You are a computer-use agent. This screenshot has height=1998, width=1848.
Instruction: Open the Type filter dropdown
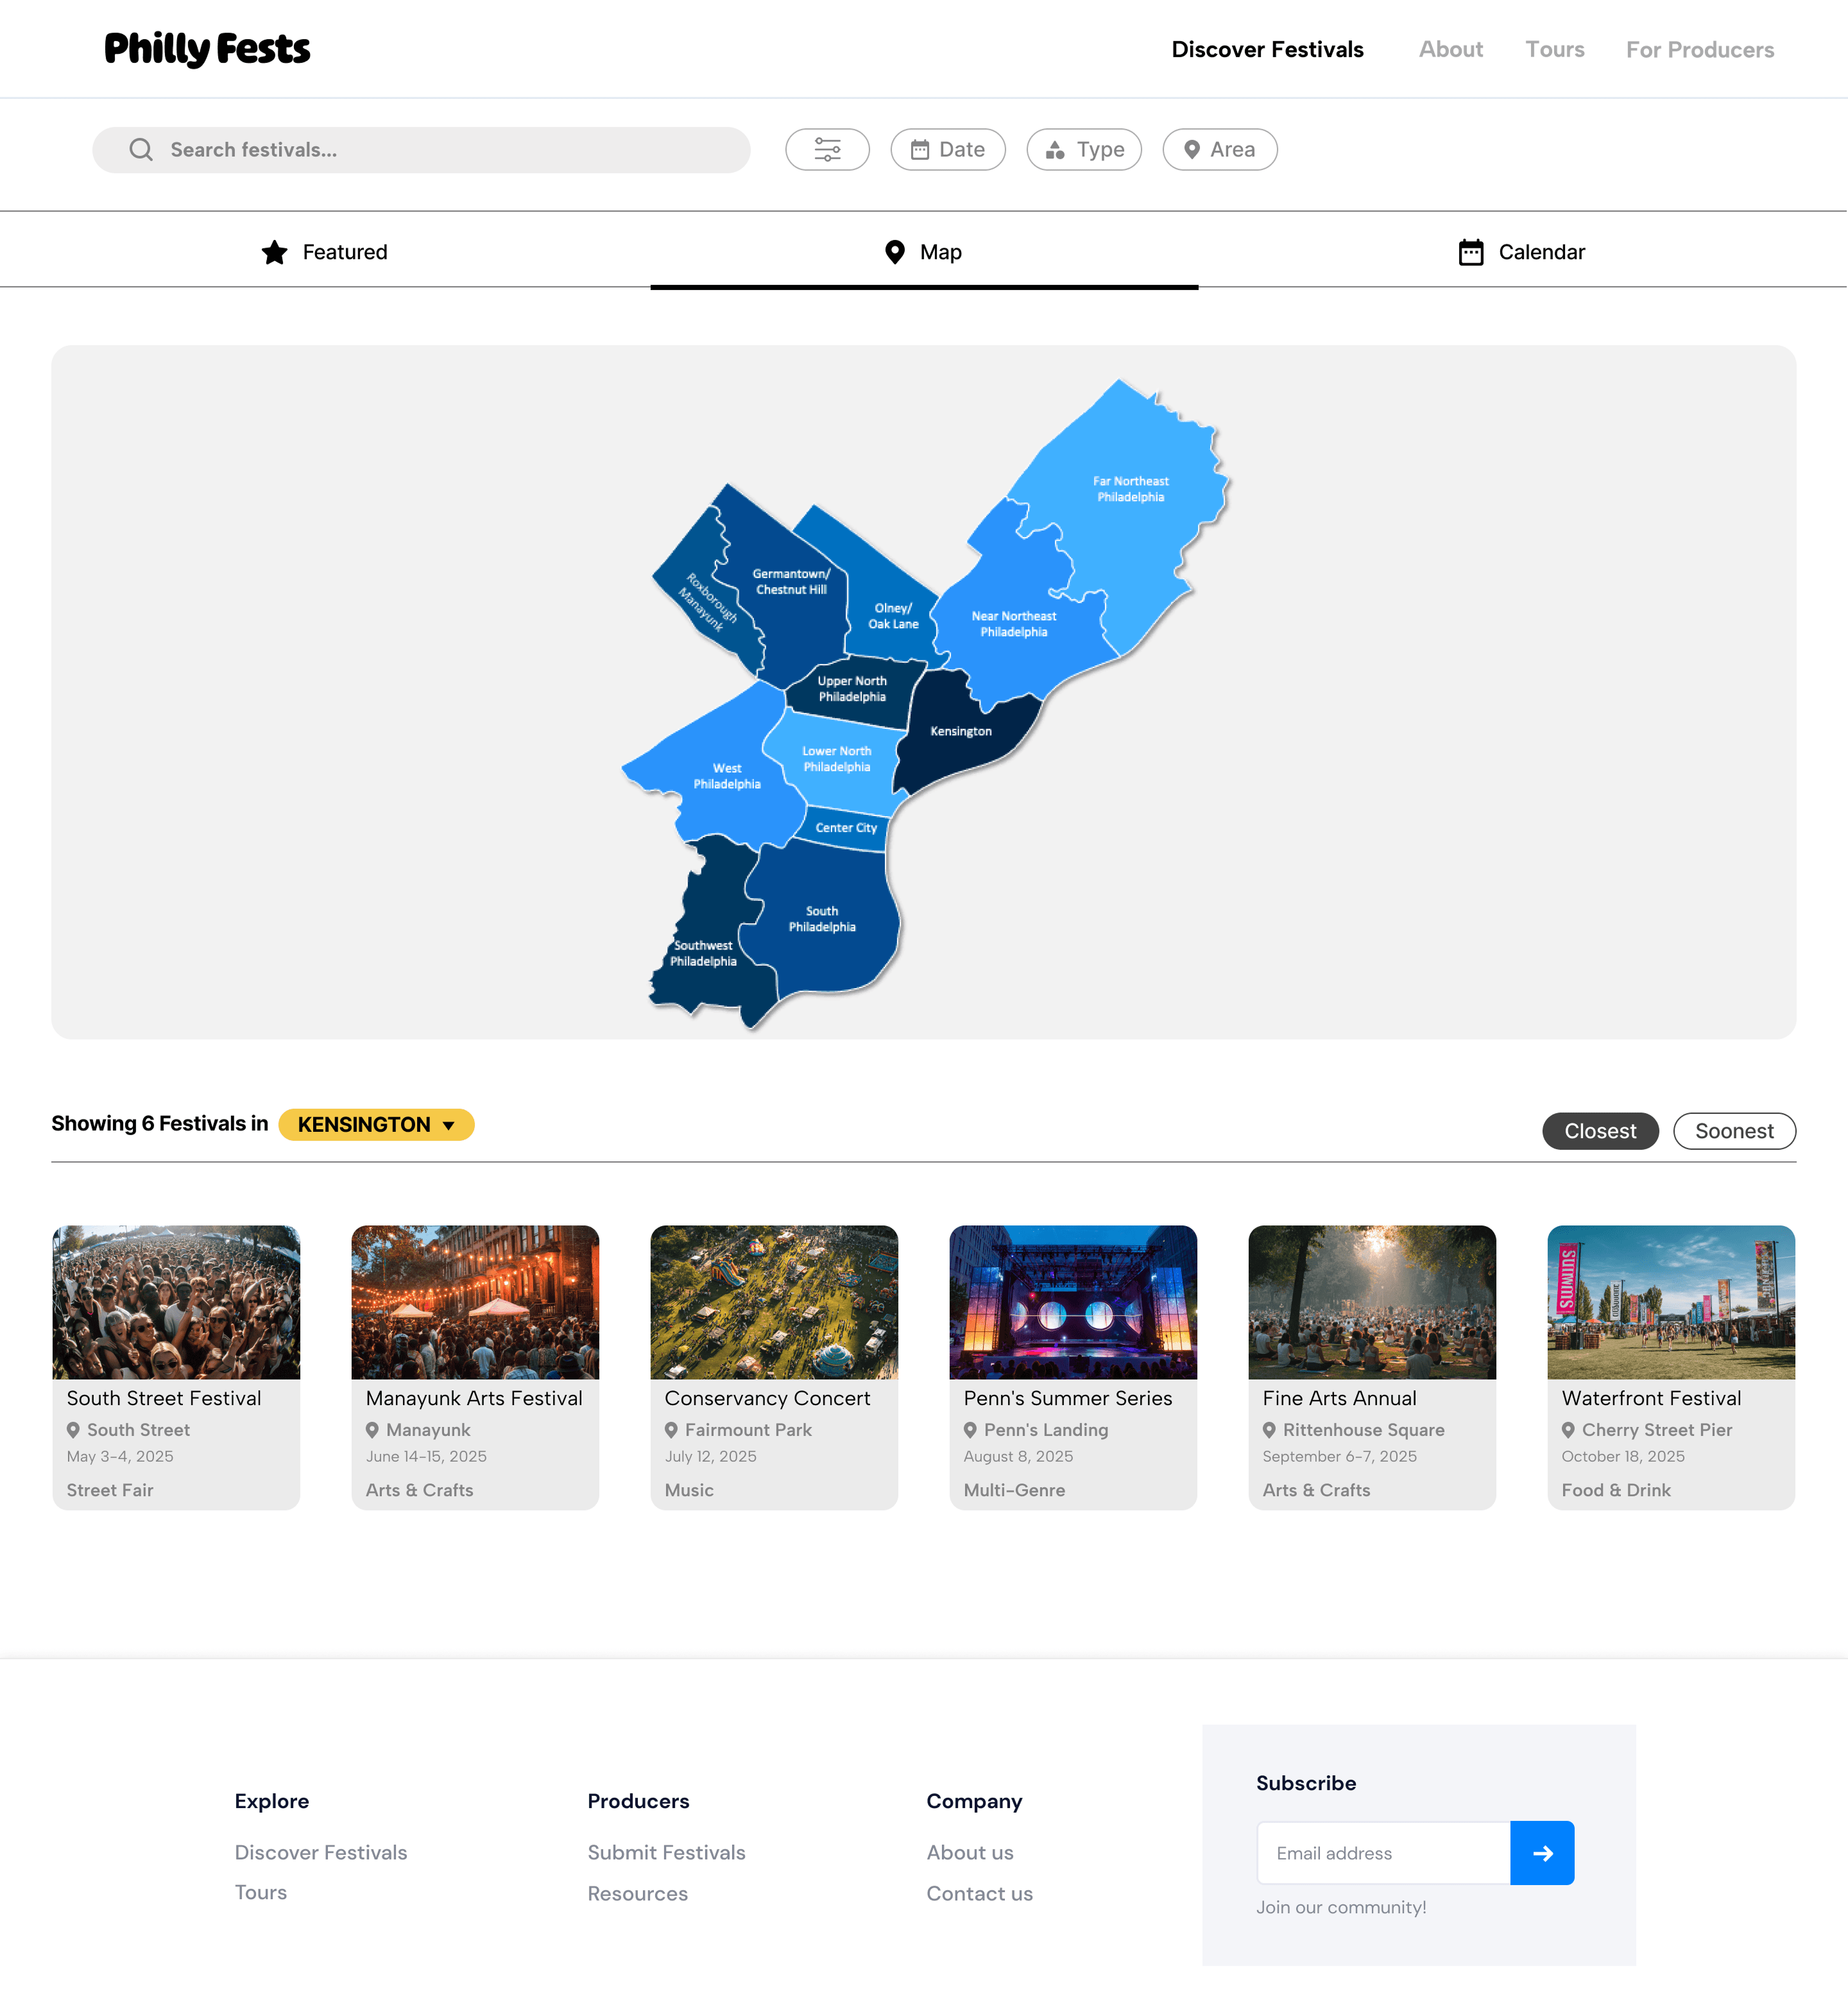pos(1084,150)
